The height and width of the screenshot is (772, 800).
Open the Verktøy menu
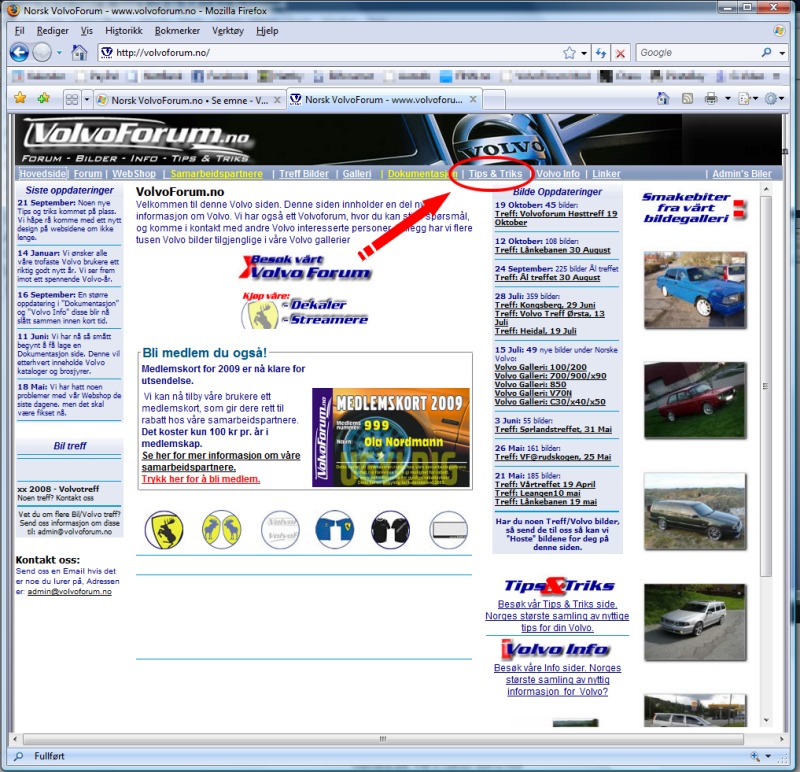[228, 31]
